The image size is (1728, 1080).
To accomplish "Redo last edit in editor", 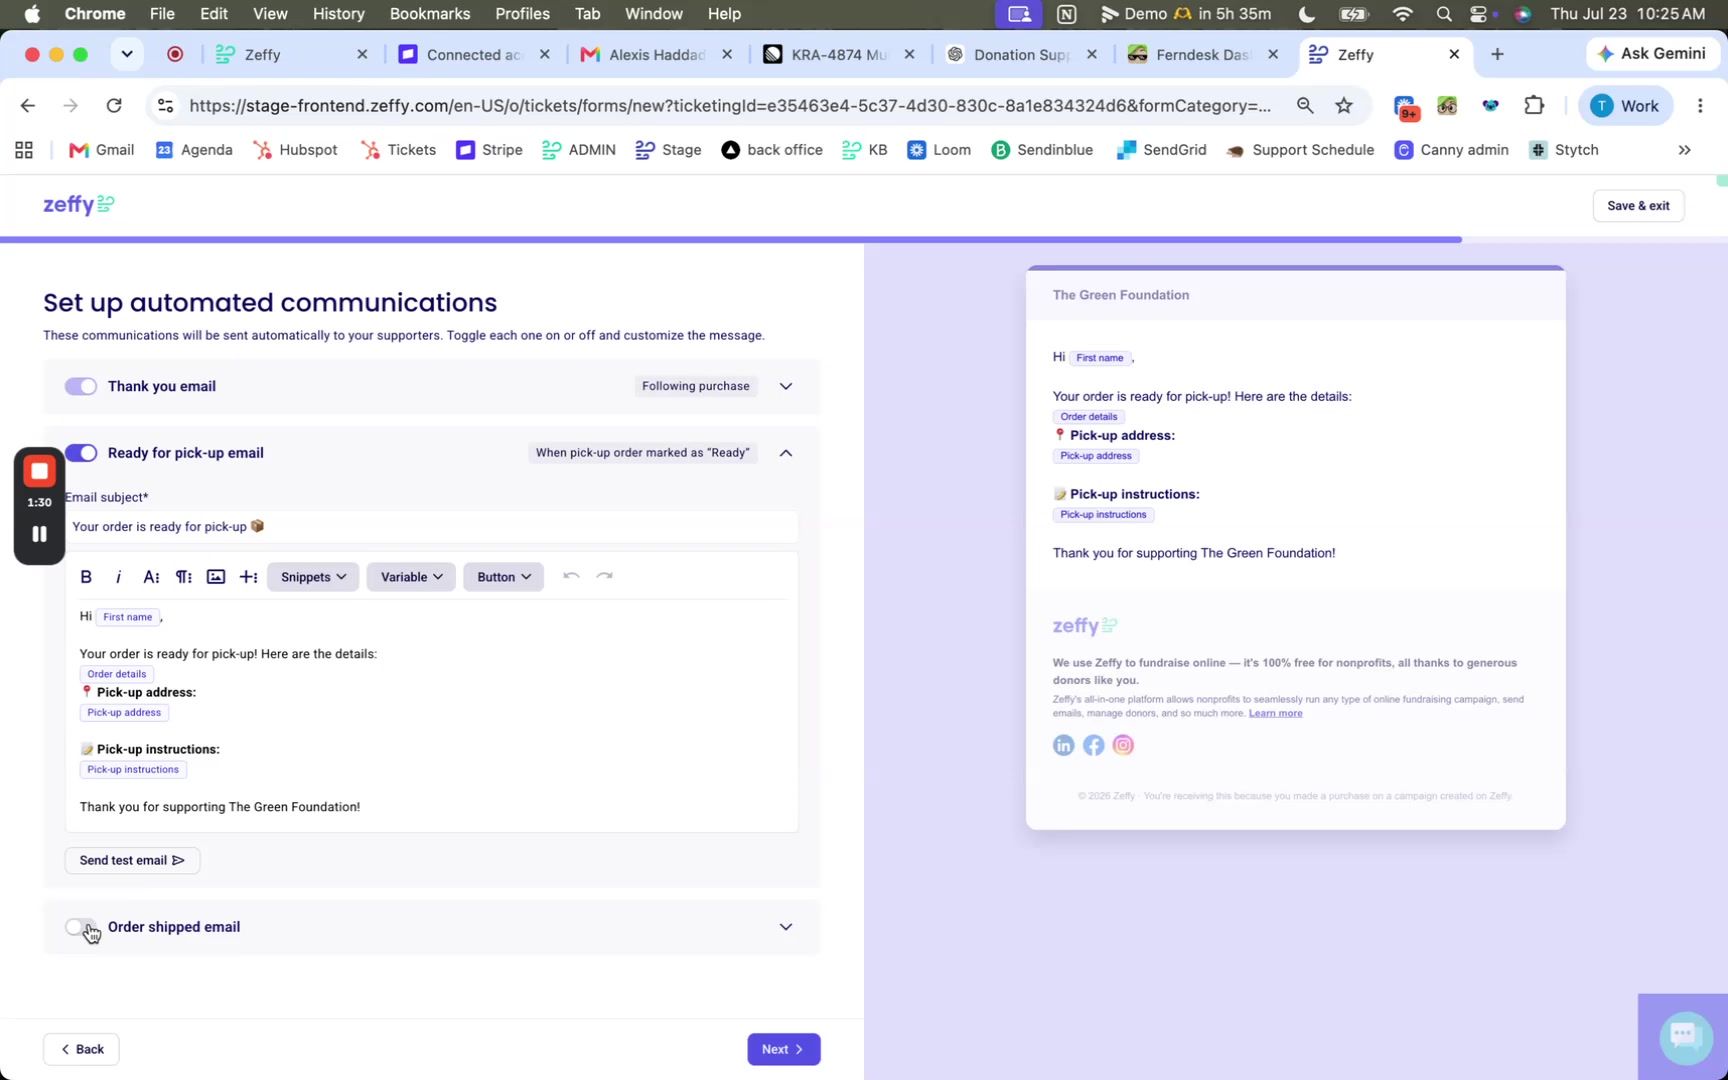I will tap(604, 576).
